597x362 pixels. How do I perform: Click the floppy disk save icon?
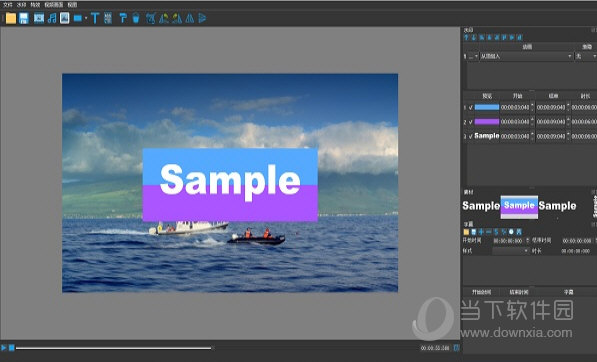tap(24, 18)
